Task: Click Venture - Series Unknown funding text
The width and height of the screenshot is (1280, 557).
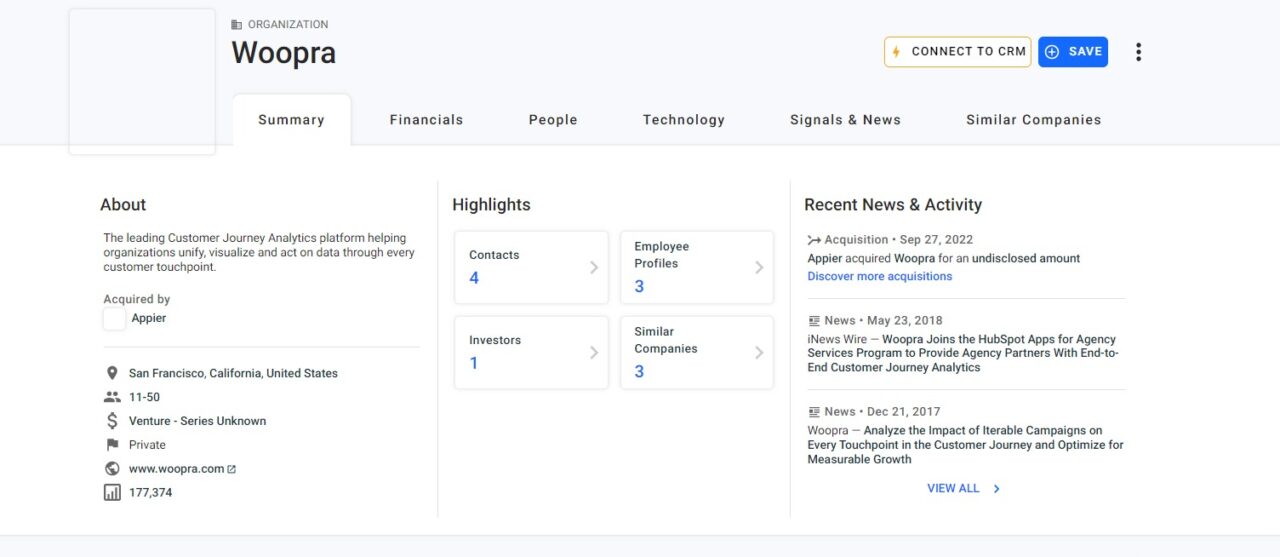Action: 197,421
